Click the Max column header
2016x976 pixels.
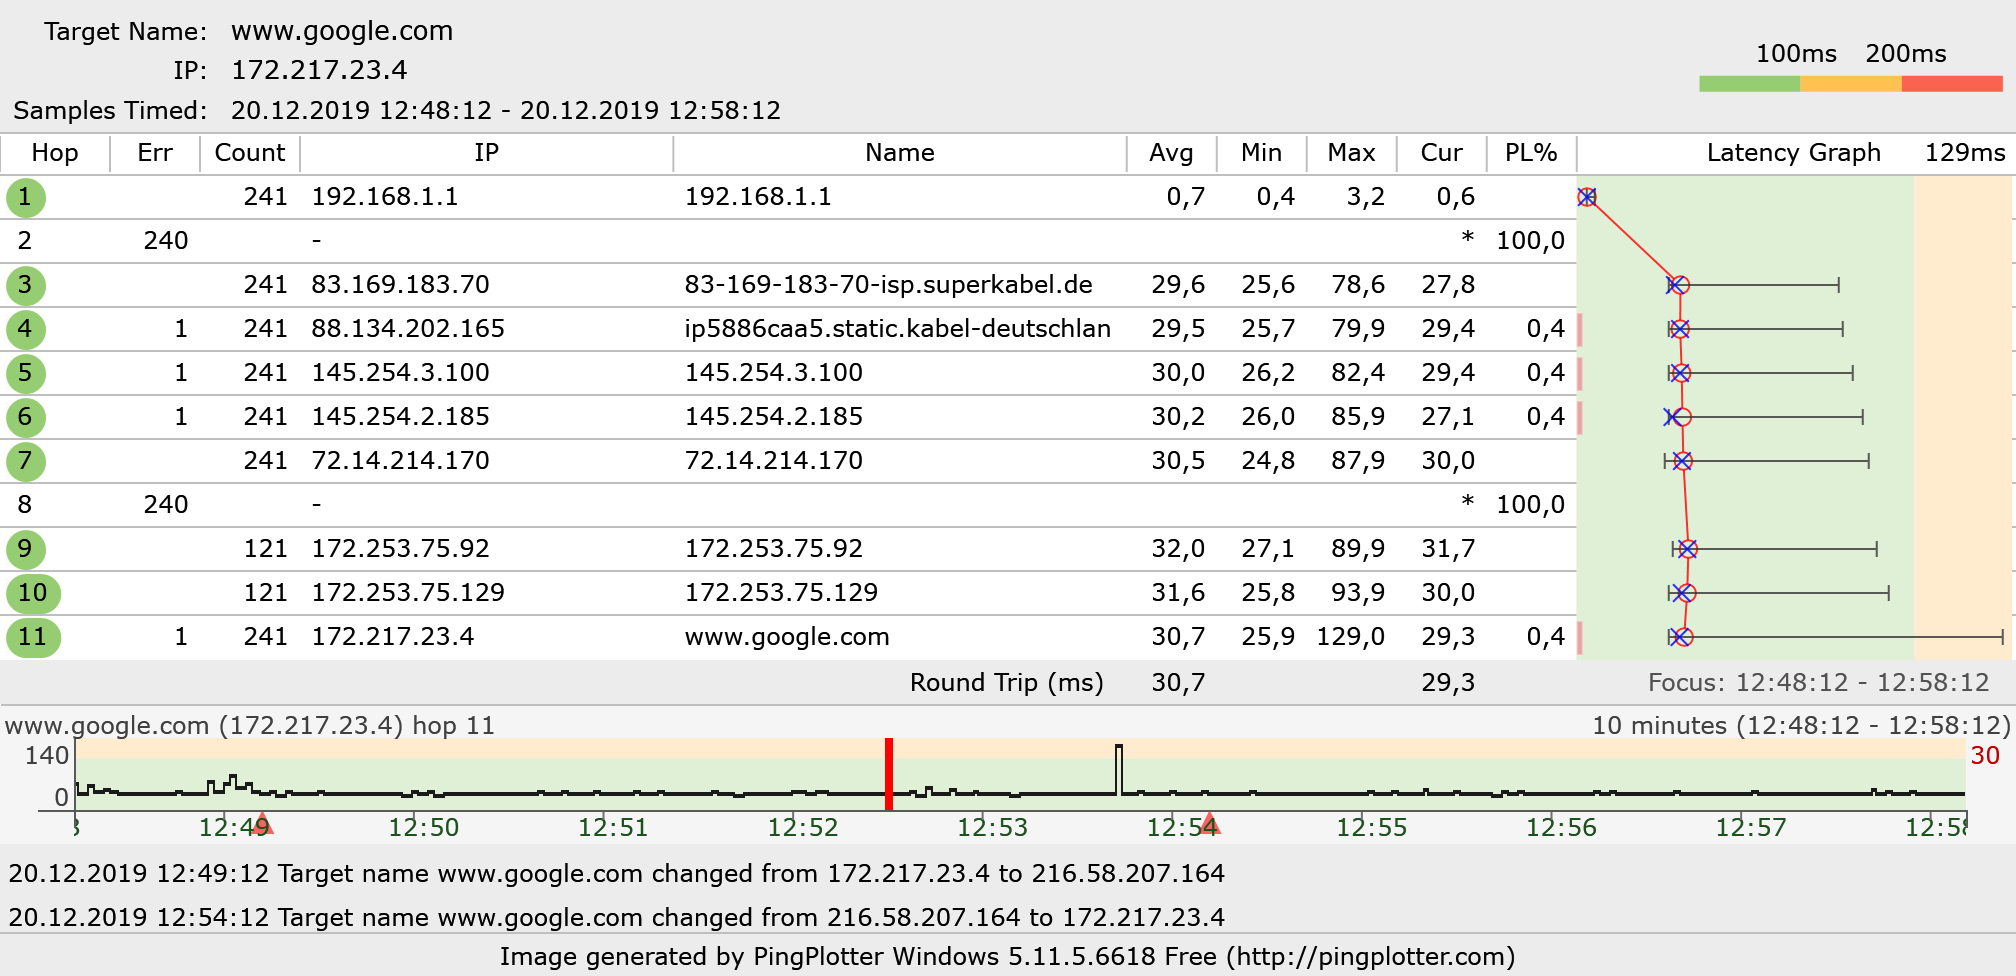pos(1352,153)
